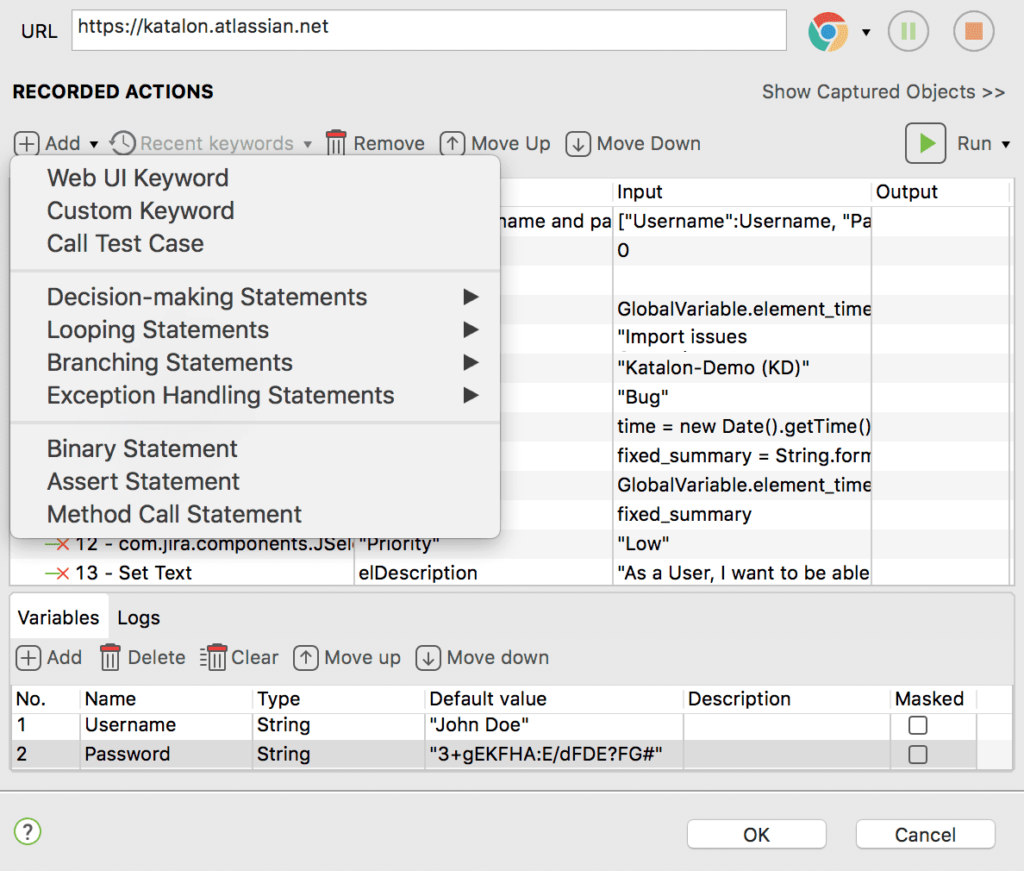Edit the URL input field

click(428, 31)
